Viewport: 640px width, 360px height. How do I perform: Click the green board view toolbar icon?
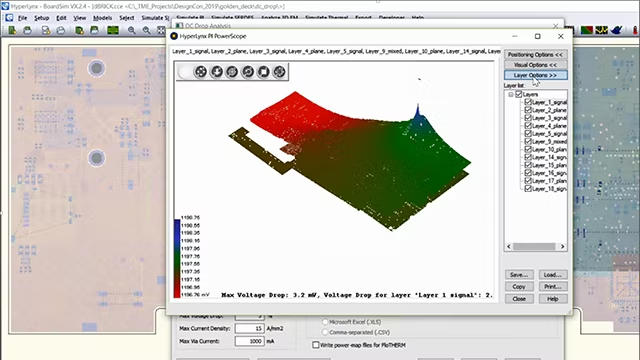coord(113,30)
